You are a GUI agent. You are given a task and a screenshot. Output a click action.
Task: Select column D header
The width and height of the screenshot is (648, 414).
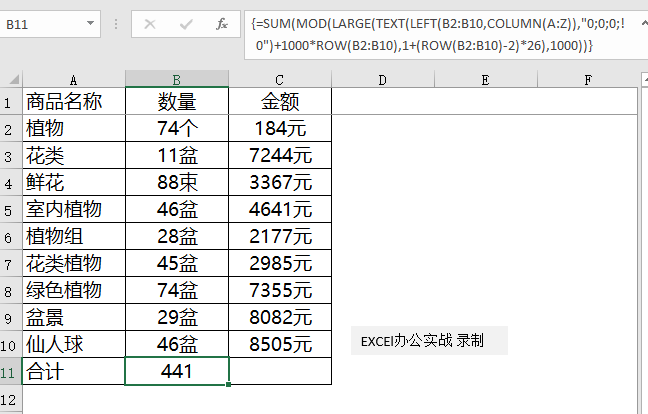point(383,79)
